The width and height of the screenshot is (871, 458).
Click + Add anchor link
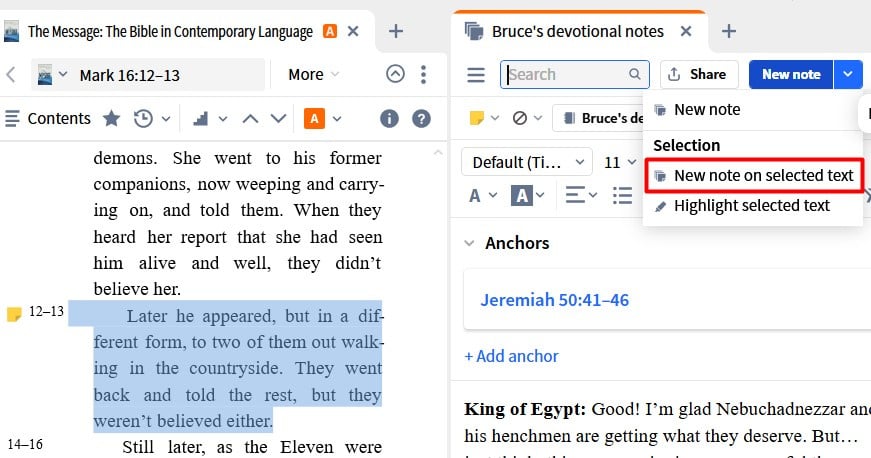[x=511, y=356]
